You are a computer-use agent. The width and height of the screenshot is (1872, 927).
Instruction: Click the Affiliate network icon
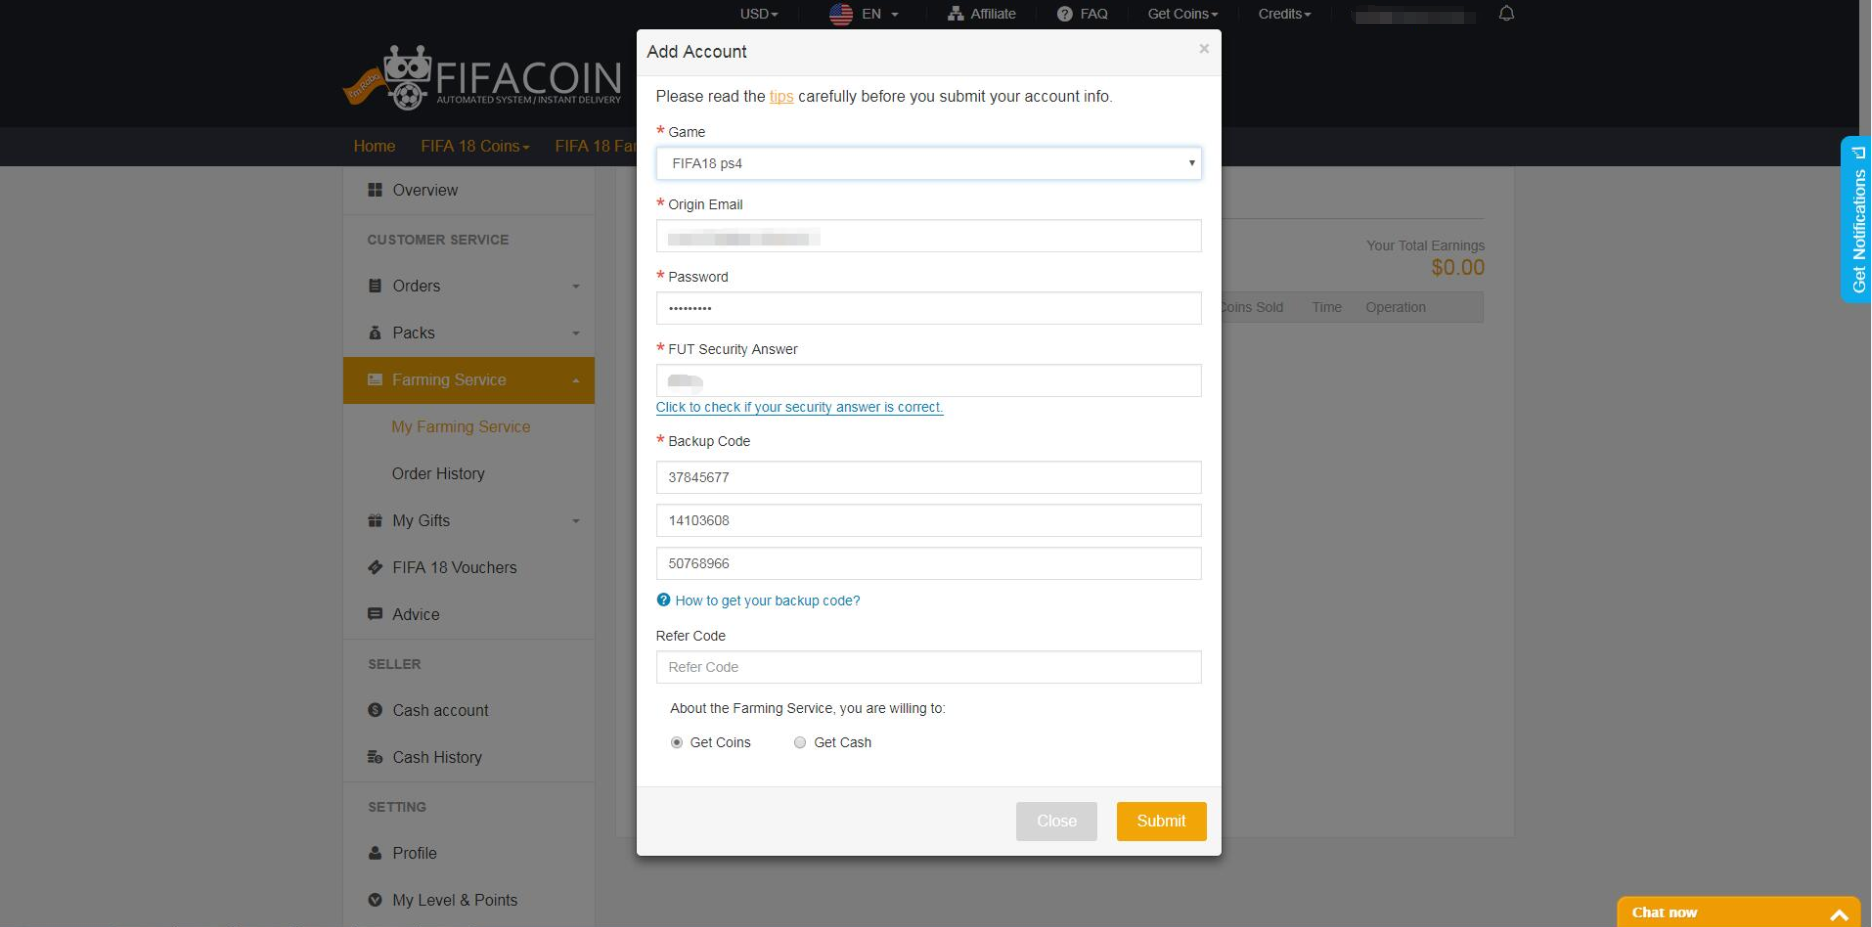coord(955,14)
